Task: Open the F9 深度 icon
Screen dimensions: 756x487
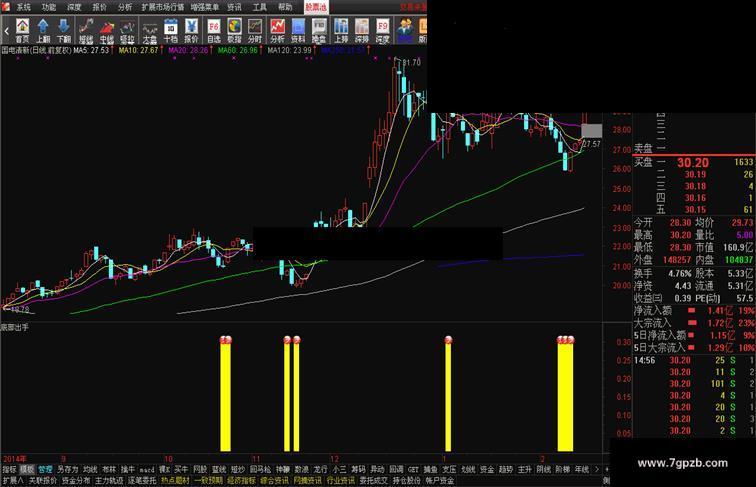Action: pos(382,30)
